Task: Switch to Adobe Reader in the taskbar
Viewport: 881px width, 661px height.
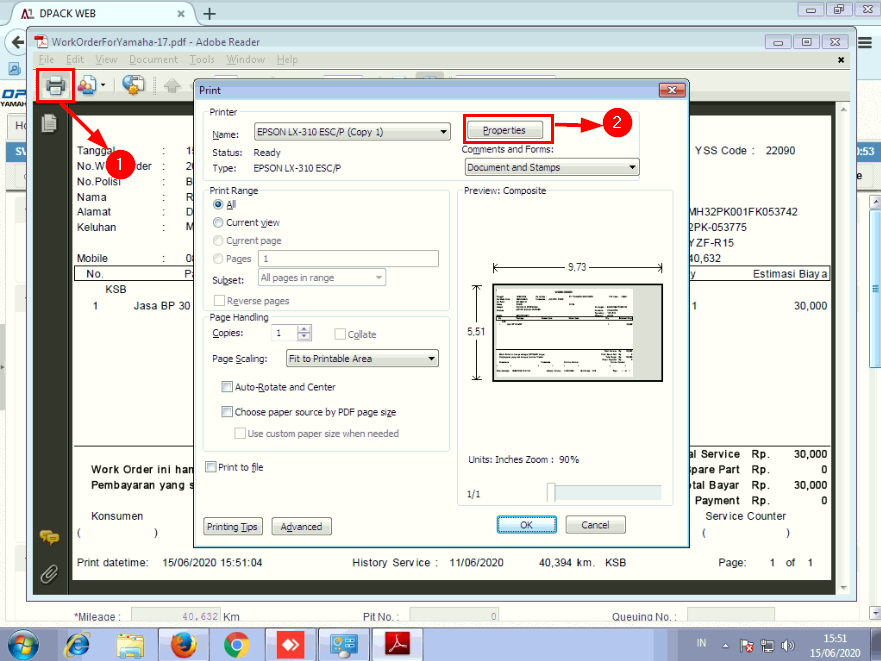Action: [x=397, y=645]
